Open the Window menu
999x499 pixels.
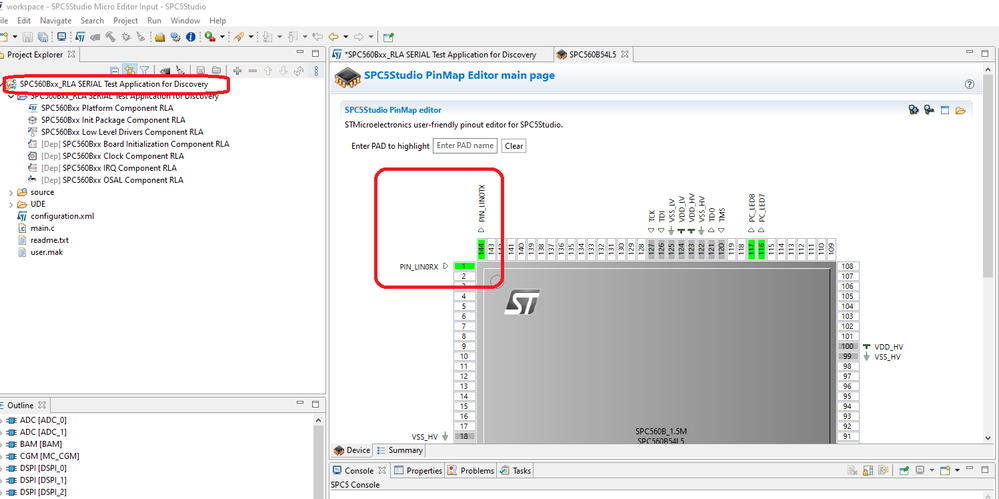click(185, 20)
